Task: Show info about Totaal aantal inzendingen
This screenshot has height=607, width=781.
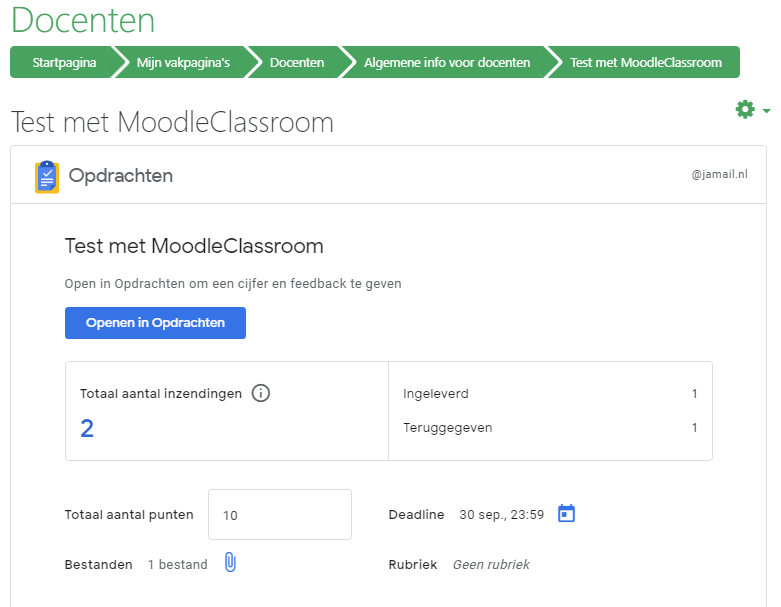Action: click(260, 393)
